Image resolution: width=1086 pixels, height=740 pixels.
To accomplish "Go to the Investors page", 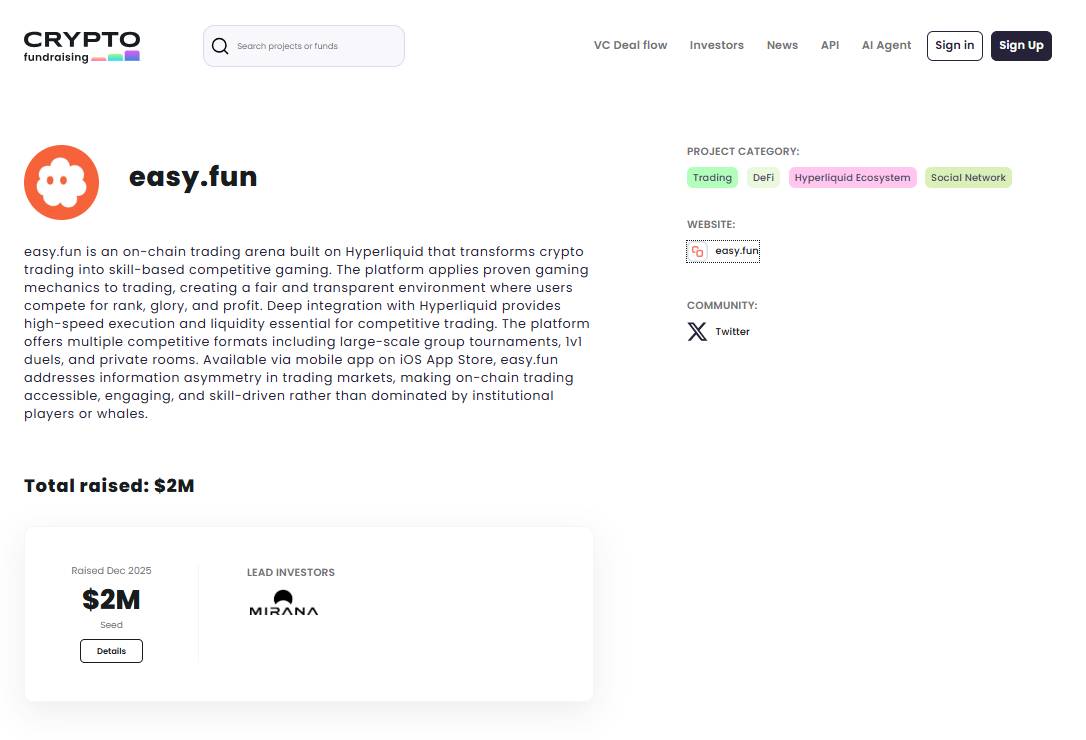I will coord(716,45).
